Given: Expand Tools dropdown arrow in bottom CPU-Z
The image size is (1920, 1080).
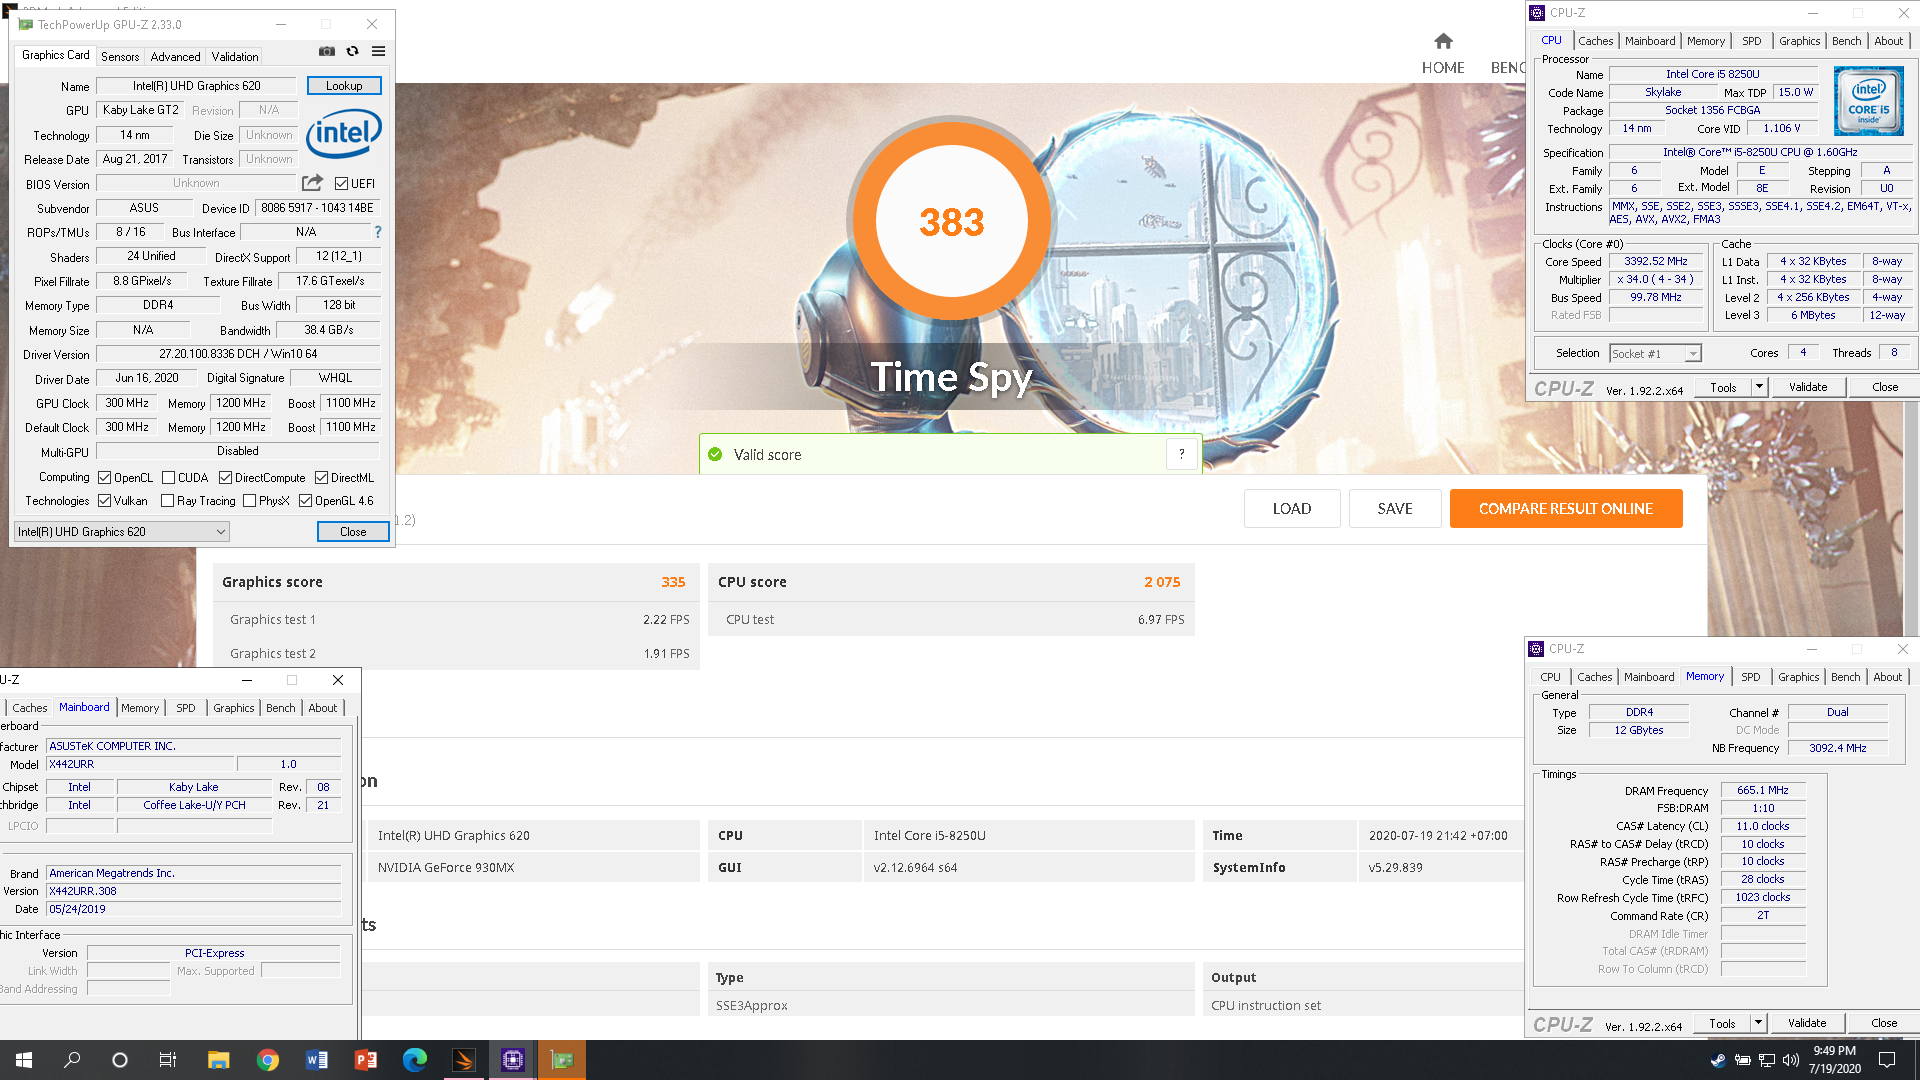Looking at the screenshot, I should point(1758,1023).
